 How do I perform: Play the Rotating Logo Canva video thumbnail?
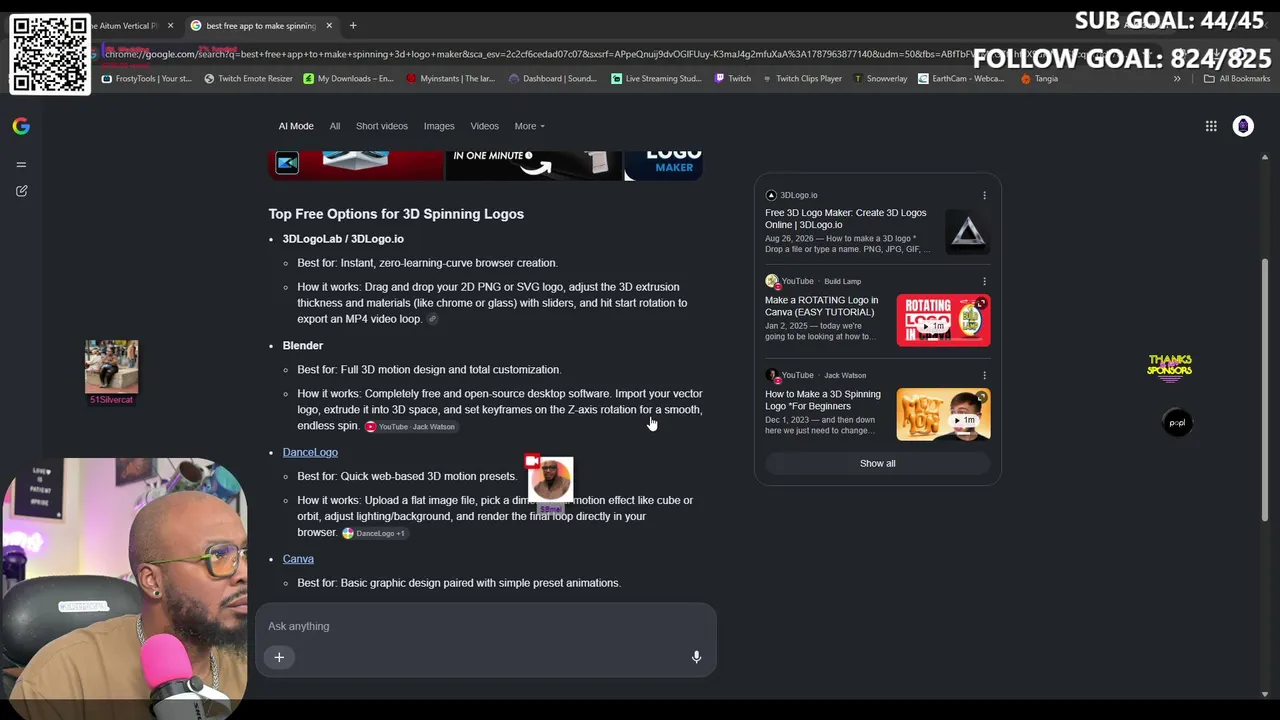(x=944, y=320)
